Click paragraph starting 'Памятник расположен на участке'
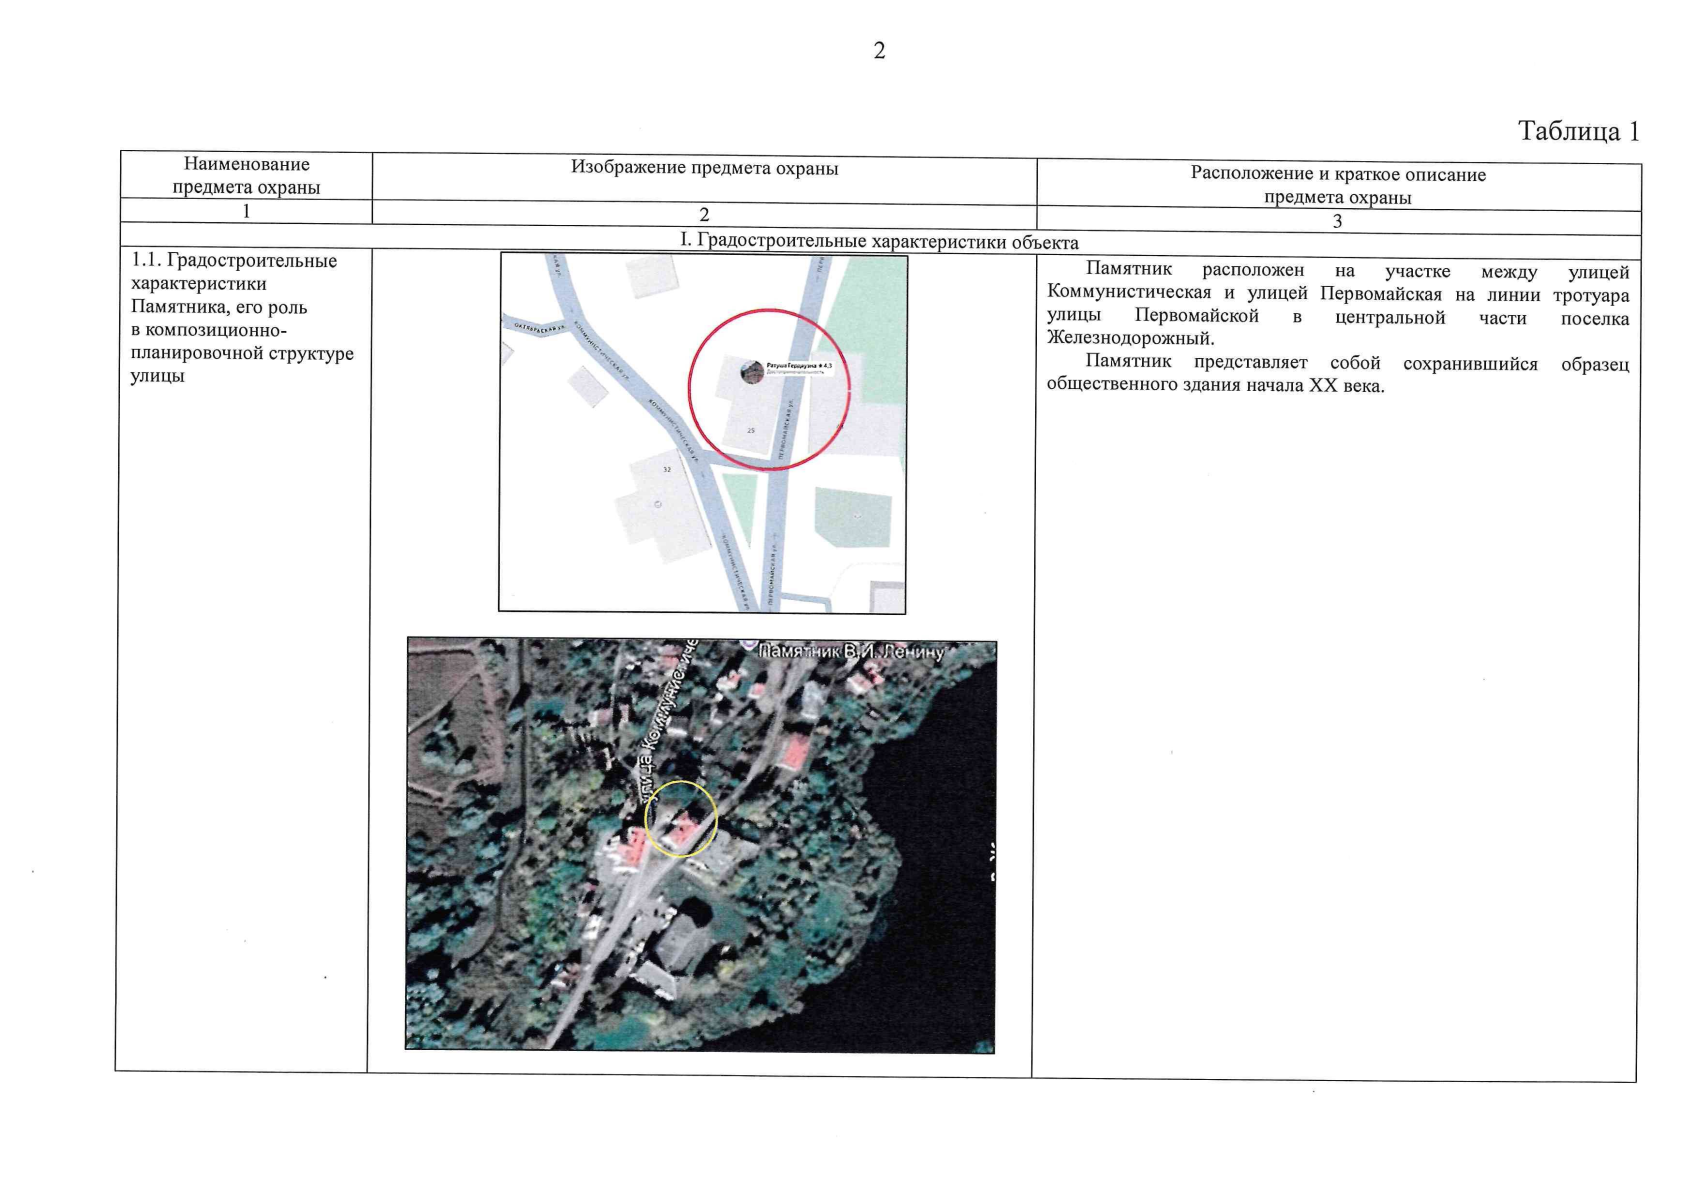This screenshot has width=1697, height=1200. (x=1338, y=305)
